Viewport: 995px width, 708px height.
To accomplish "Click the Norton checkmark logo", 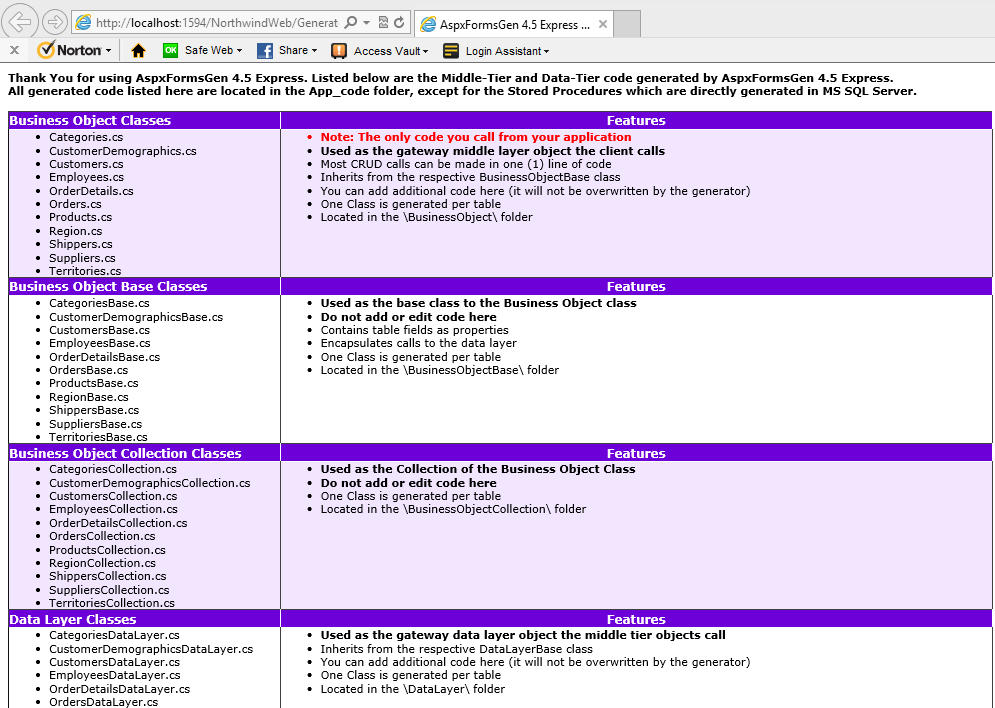I will pos(46,50).
